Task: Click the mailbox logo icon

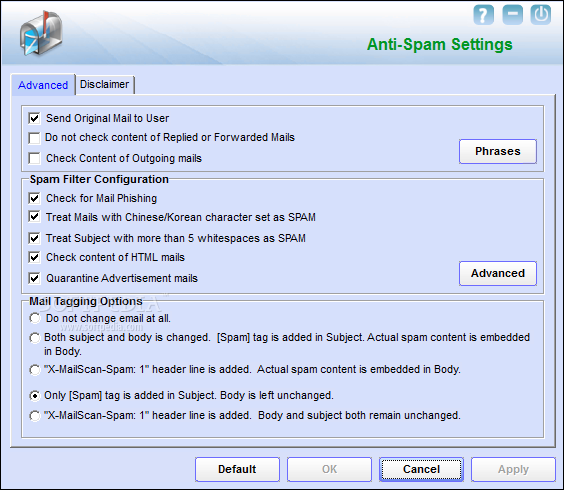Action: 41,33
